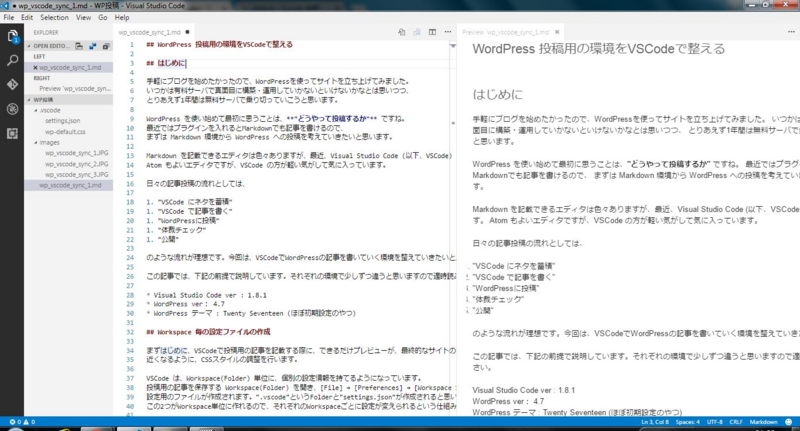Collapse the WP投稿 workspace folder section
Viewport: 800px width, 431px height.
(29, 99)
